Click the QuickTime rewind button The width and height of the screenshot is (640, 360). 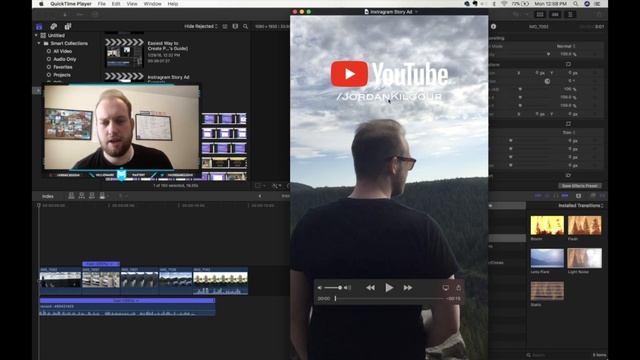[x=370, y=288]
